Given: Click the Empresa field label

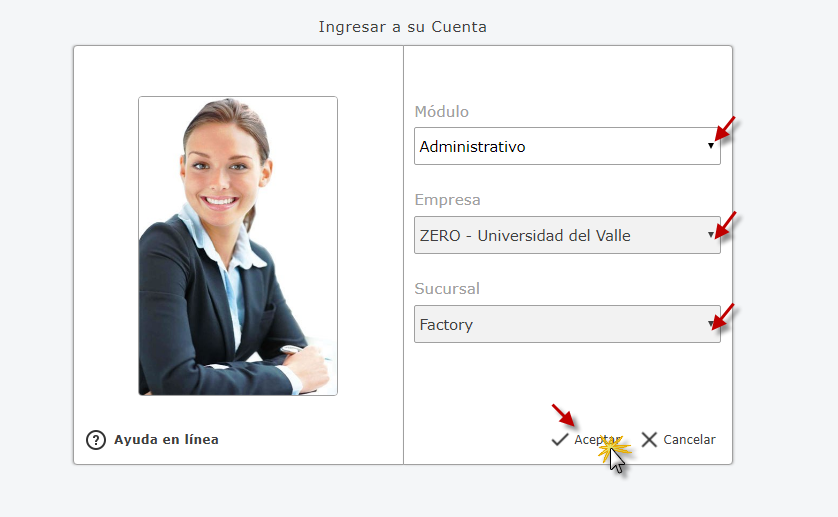Looking at the screenshot, I should pyautogui.click(x=447, y=200).
